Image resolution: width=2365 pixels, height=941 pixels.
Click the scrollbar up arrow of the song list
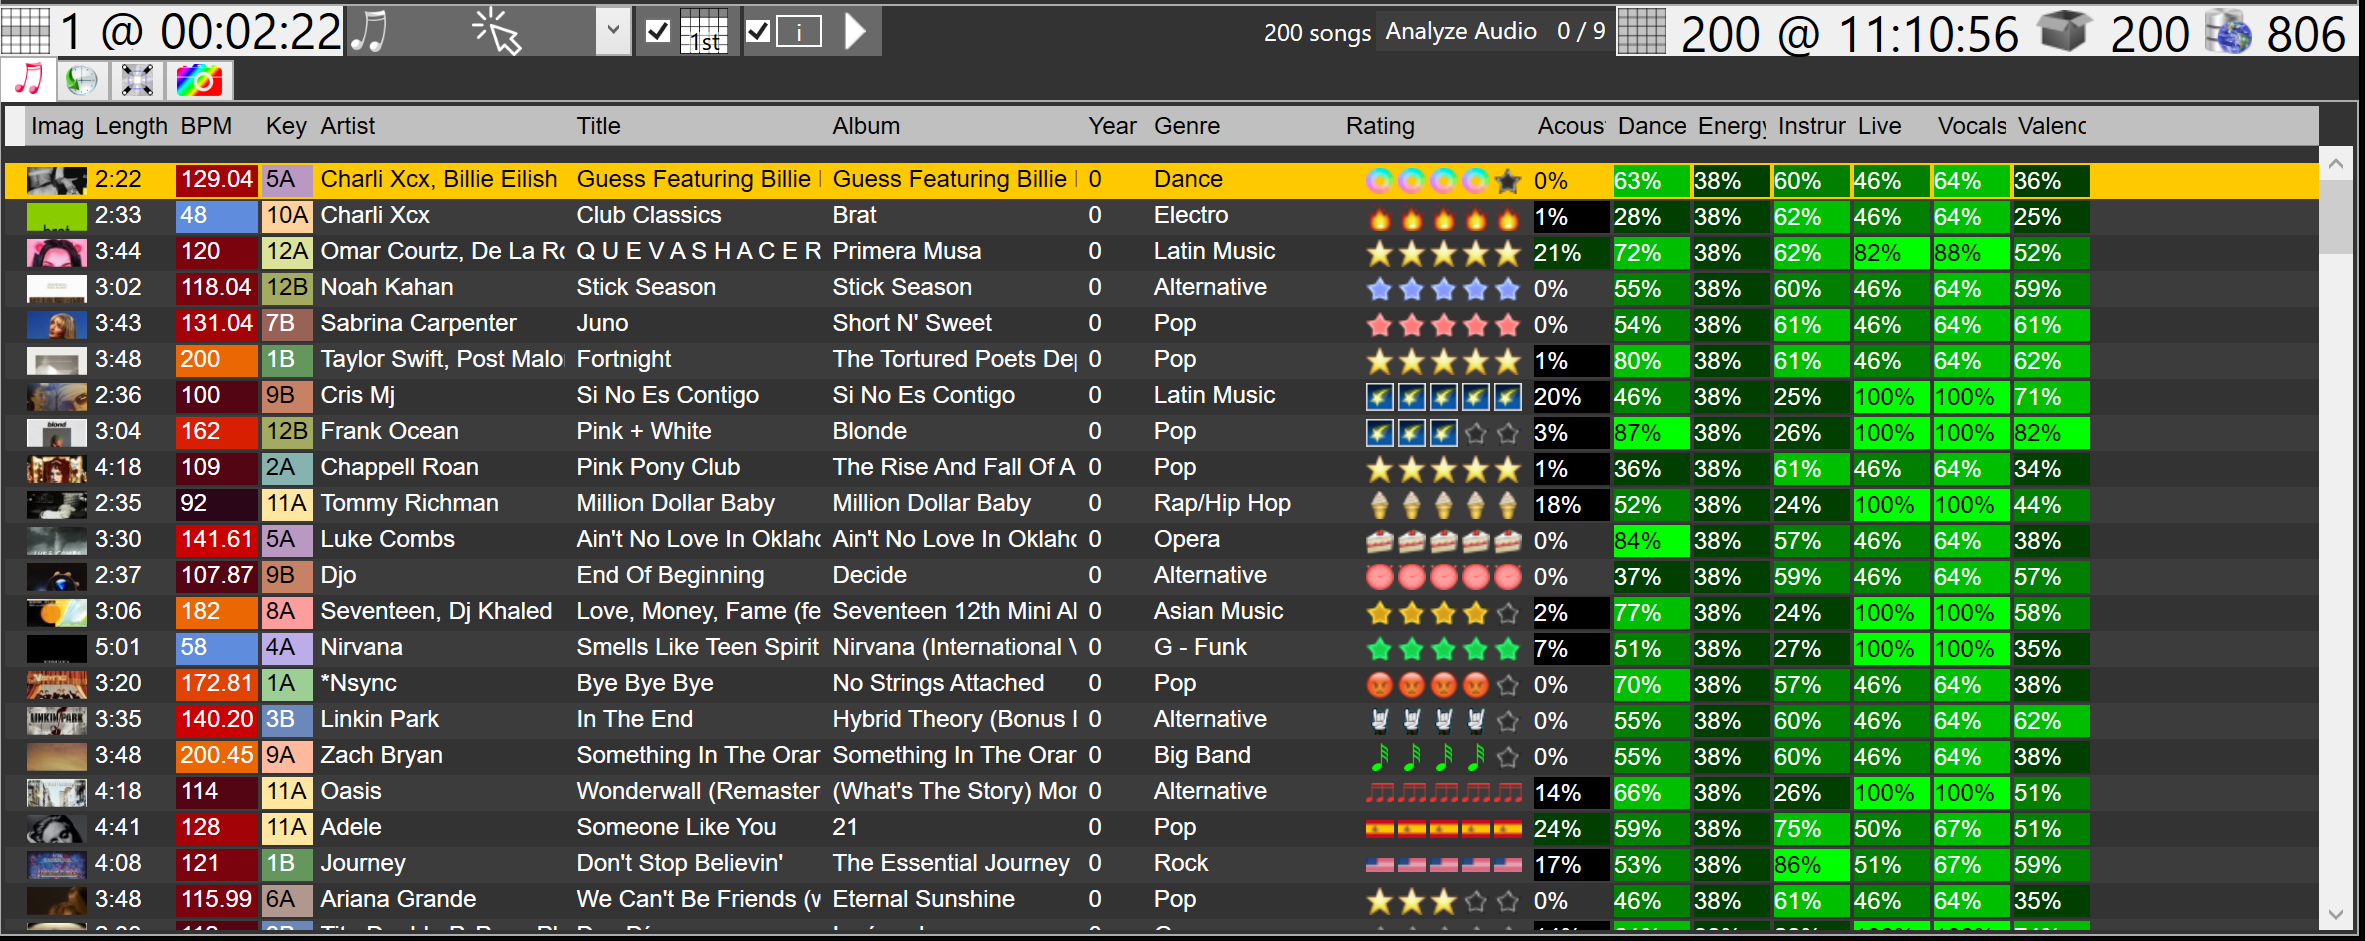coord(2335,163)
